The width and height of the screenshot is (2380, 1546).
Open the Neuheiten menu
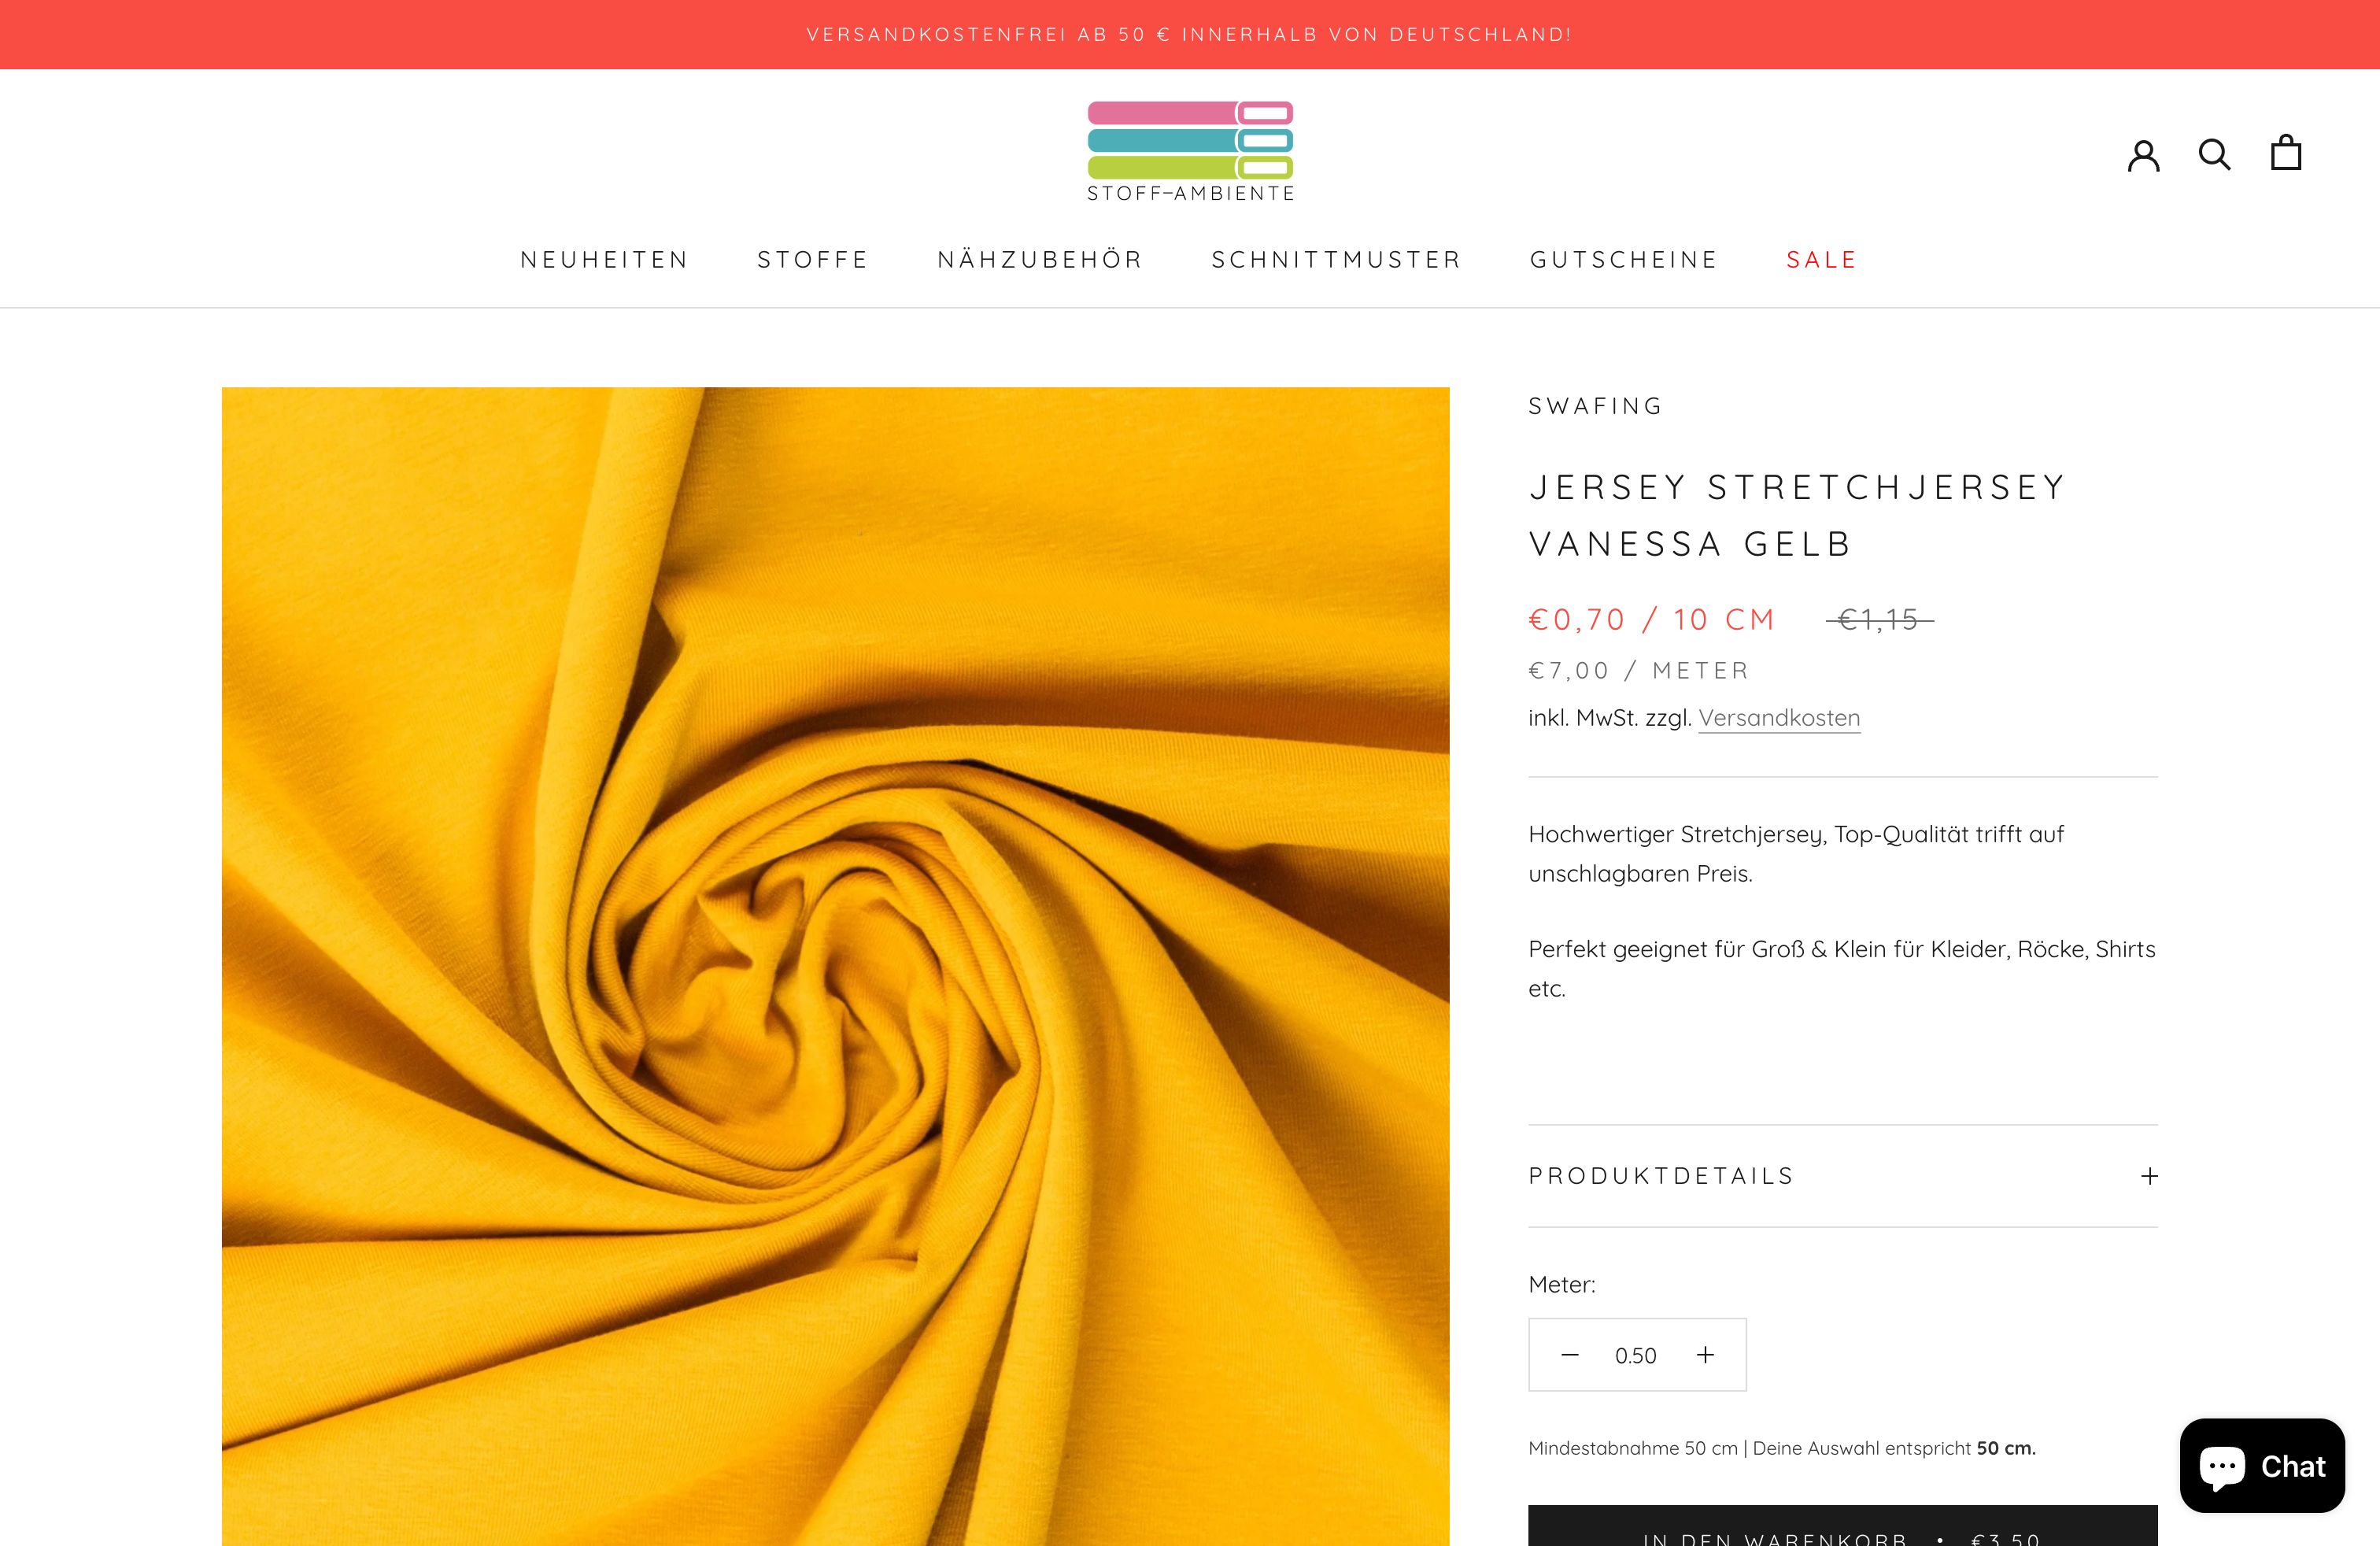coord(605,260)
